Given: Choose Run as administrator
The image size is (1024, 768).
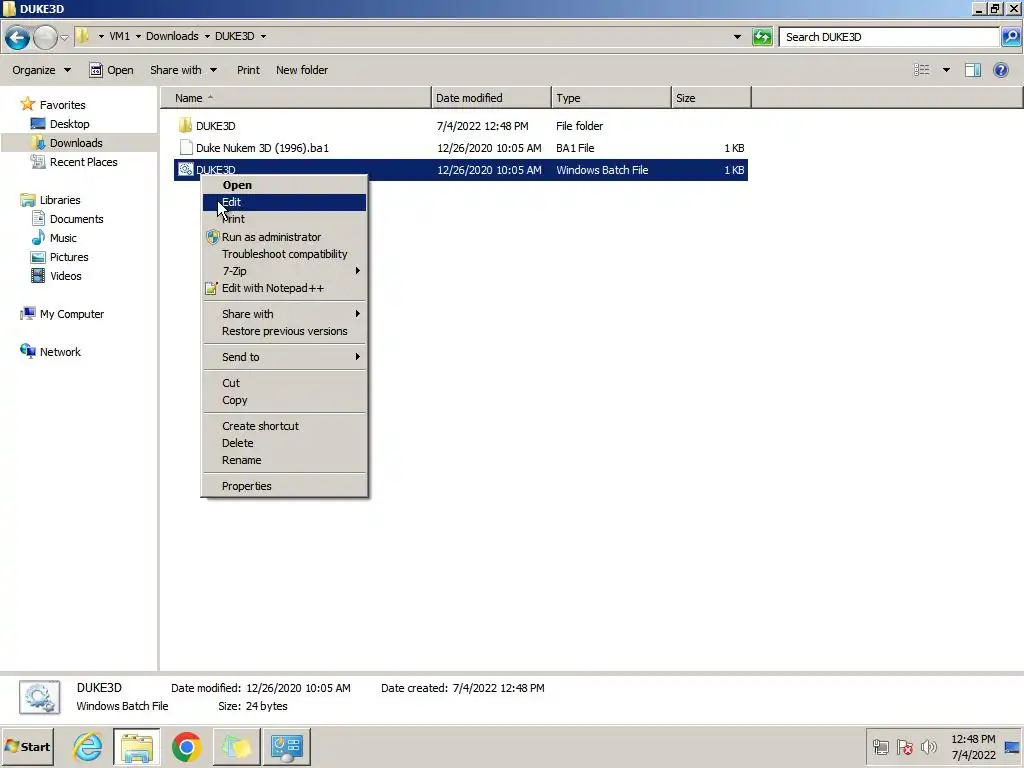Looking at the screenshot, I should [x=284, y=237].
